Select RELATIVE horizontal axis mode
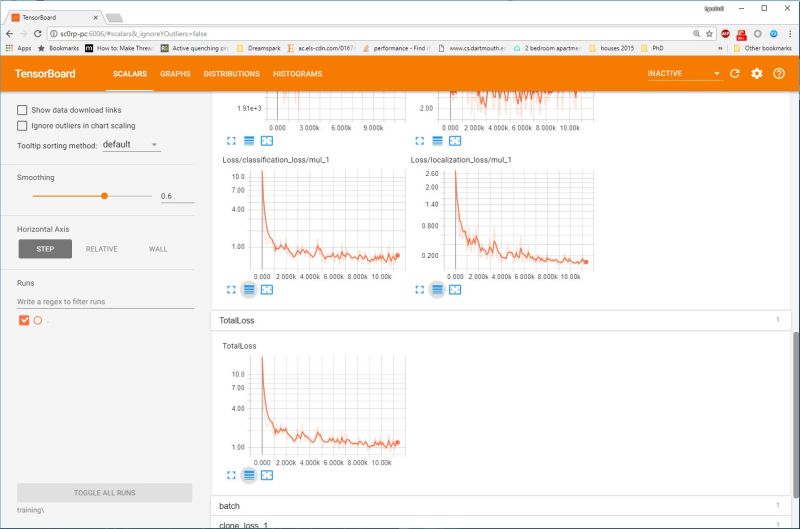Screen dimensions: 800x529 coord(102,249)
